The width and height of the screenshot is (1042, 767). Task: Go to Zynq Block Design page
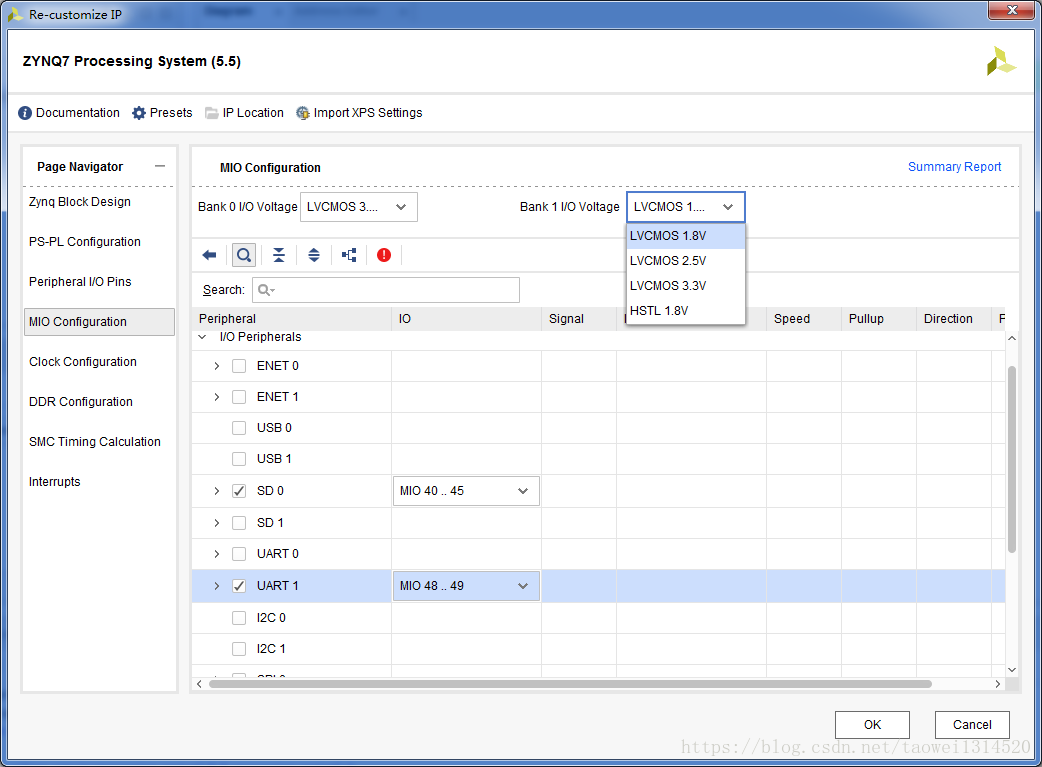80,202
